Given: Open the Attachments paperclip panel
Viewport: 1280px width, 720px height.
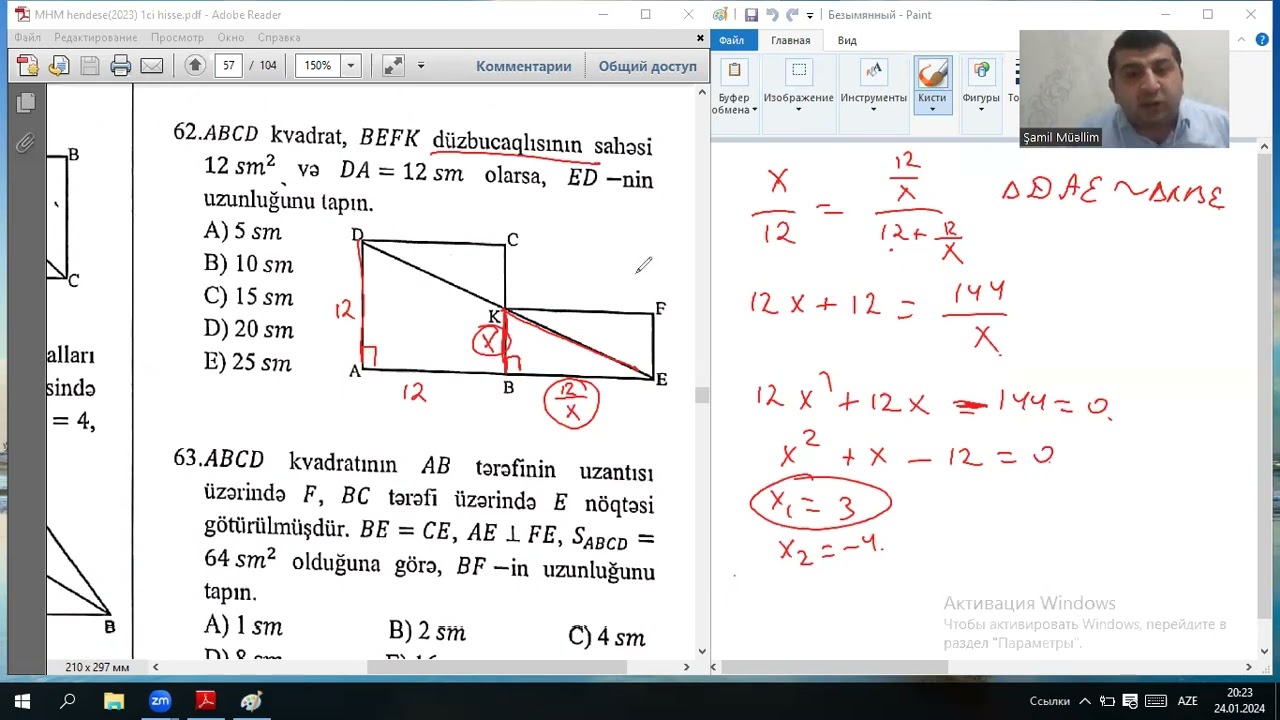Looking at the screenshot, I should (x=25, y=143).
